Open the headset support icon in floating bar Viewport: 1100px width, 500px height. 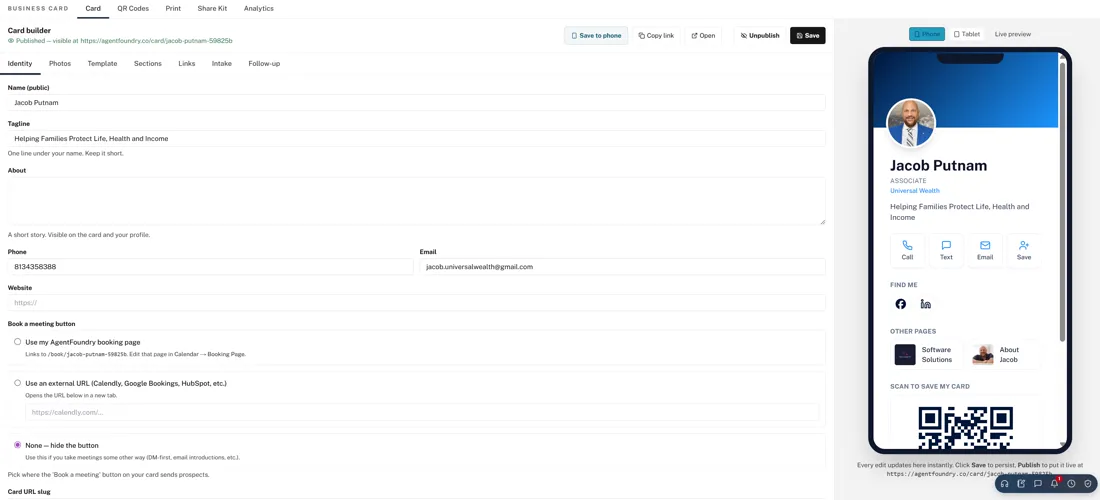click(x=1005, y=483)
